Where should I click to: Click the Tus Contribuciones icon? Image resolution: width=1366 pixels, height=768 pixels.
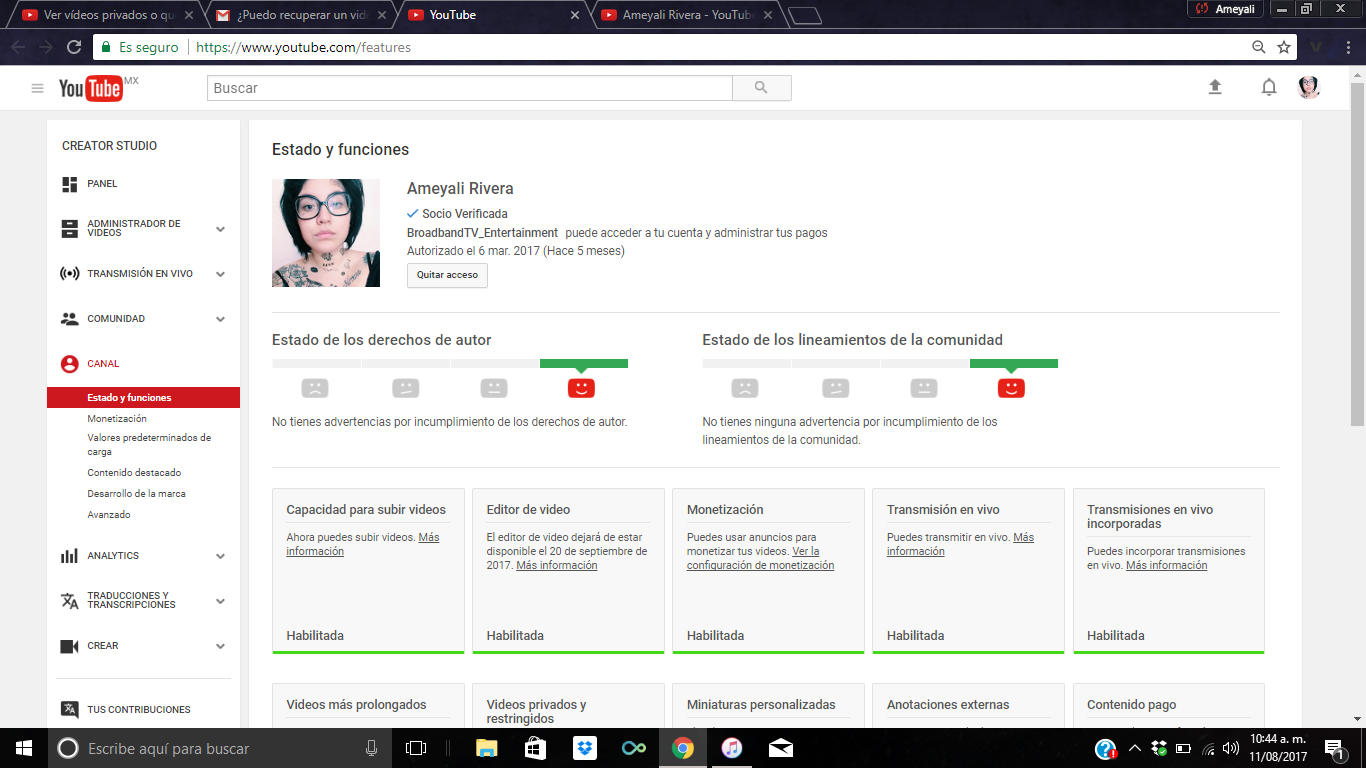tap(70, 710)
